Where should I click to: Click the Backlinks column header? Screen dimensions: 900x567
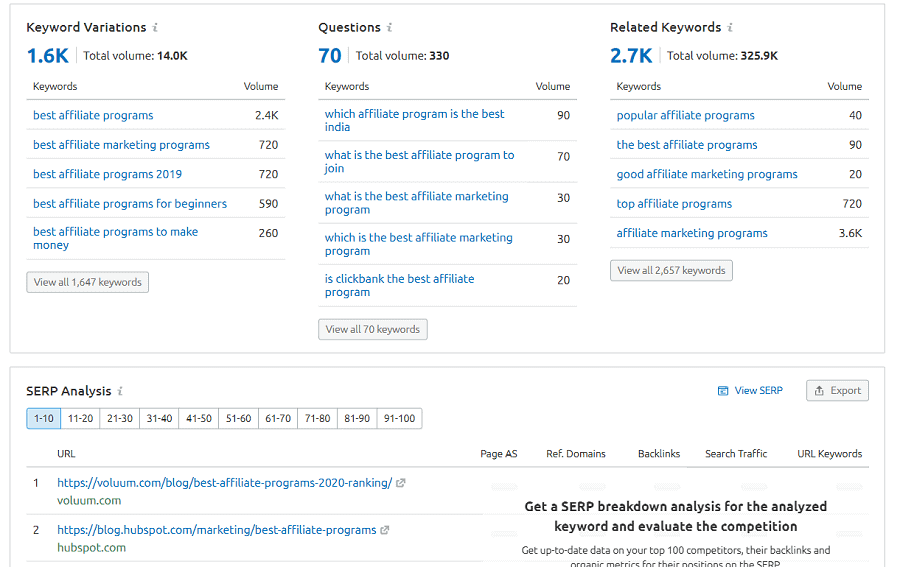(659, 454)
